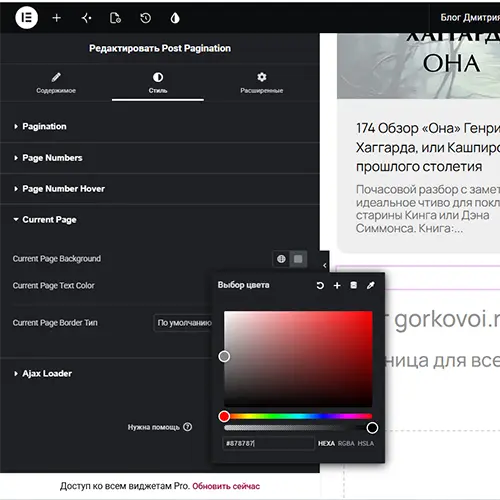Click the gorkovoi footer text in preview
The width and height of the screenshot is (500, 500).
coord(447,319)
